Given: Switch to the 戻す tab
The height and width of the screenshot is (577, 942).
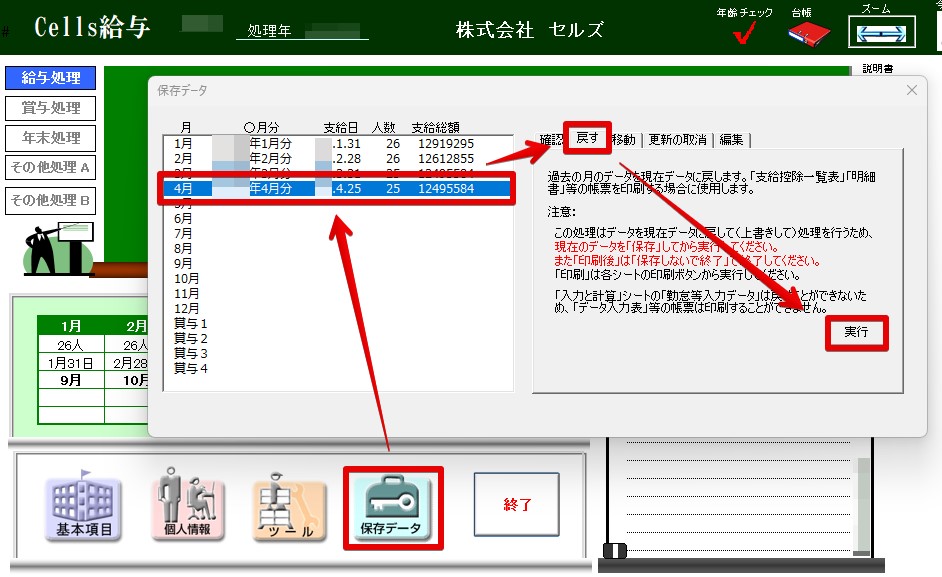Looking at the screenshot, I should click(x=587, y=139).
